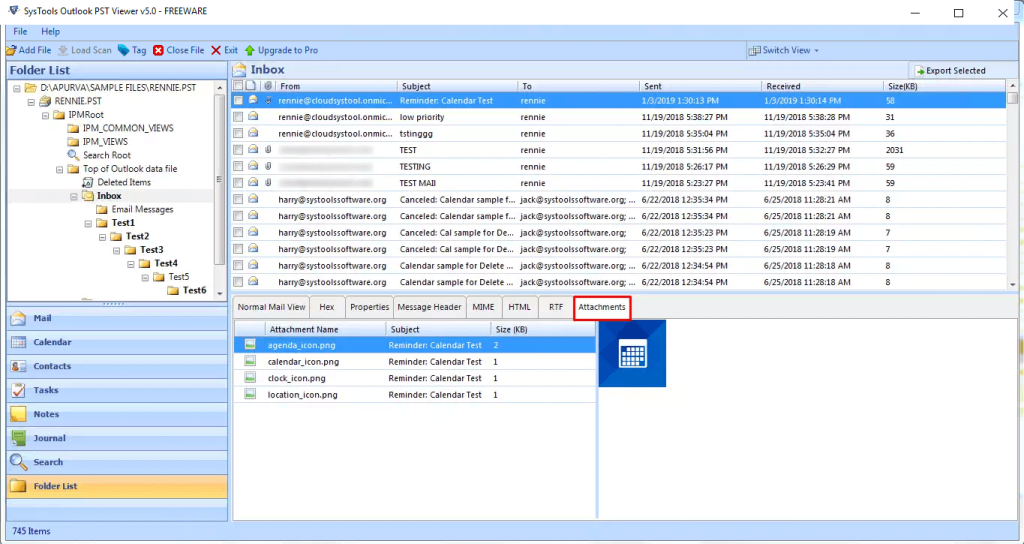The height and width of the screenshot is (544, 1024).
Task: Collapse the Test2 folder node
Action: tap(103, 236)
